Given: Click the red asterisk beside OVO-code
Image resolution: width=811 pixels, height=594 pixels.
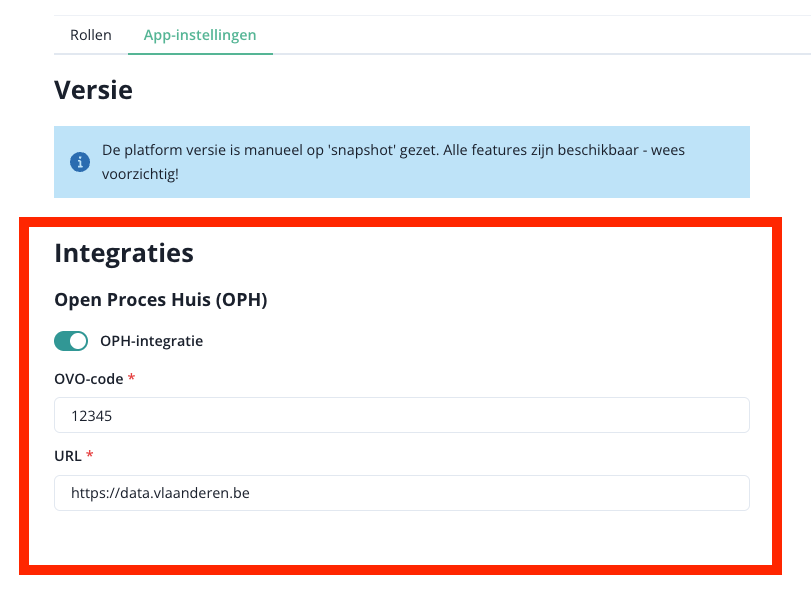Looking at the screenshot, I should [x=131, y=379].
